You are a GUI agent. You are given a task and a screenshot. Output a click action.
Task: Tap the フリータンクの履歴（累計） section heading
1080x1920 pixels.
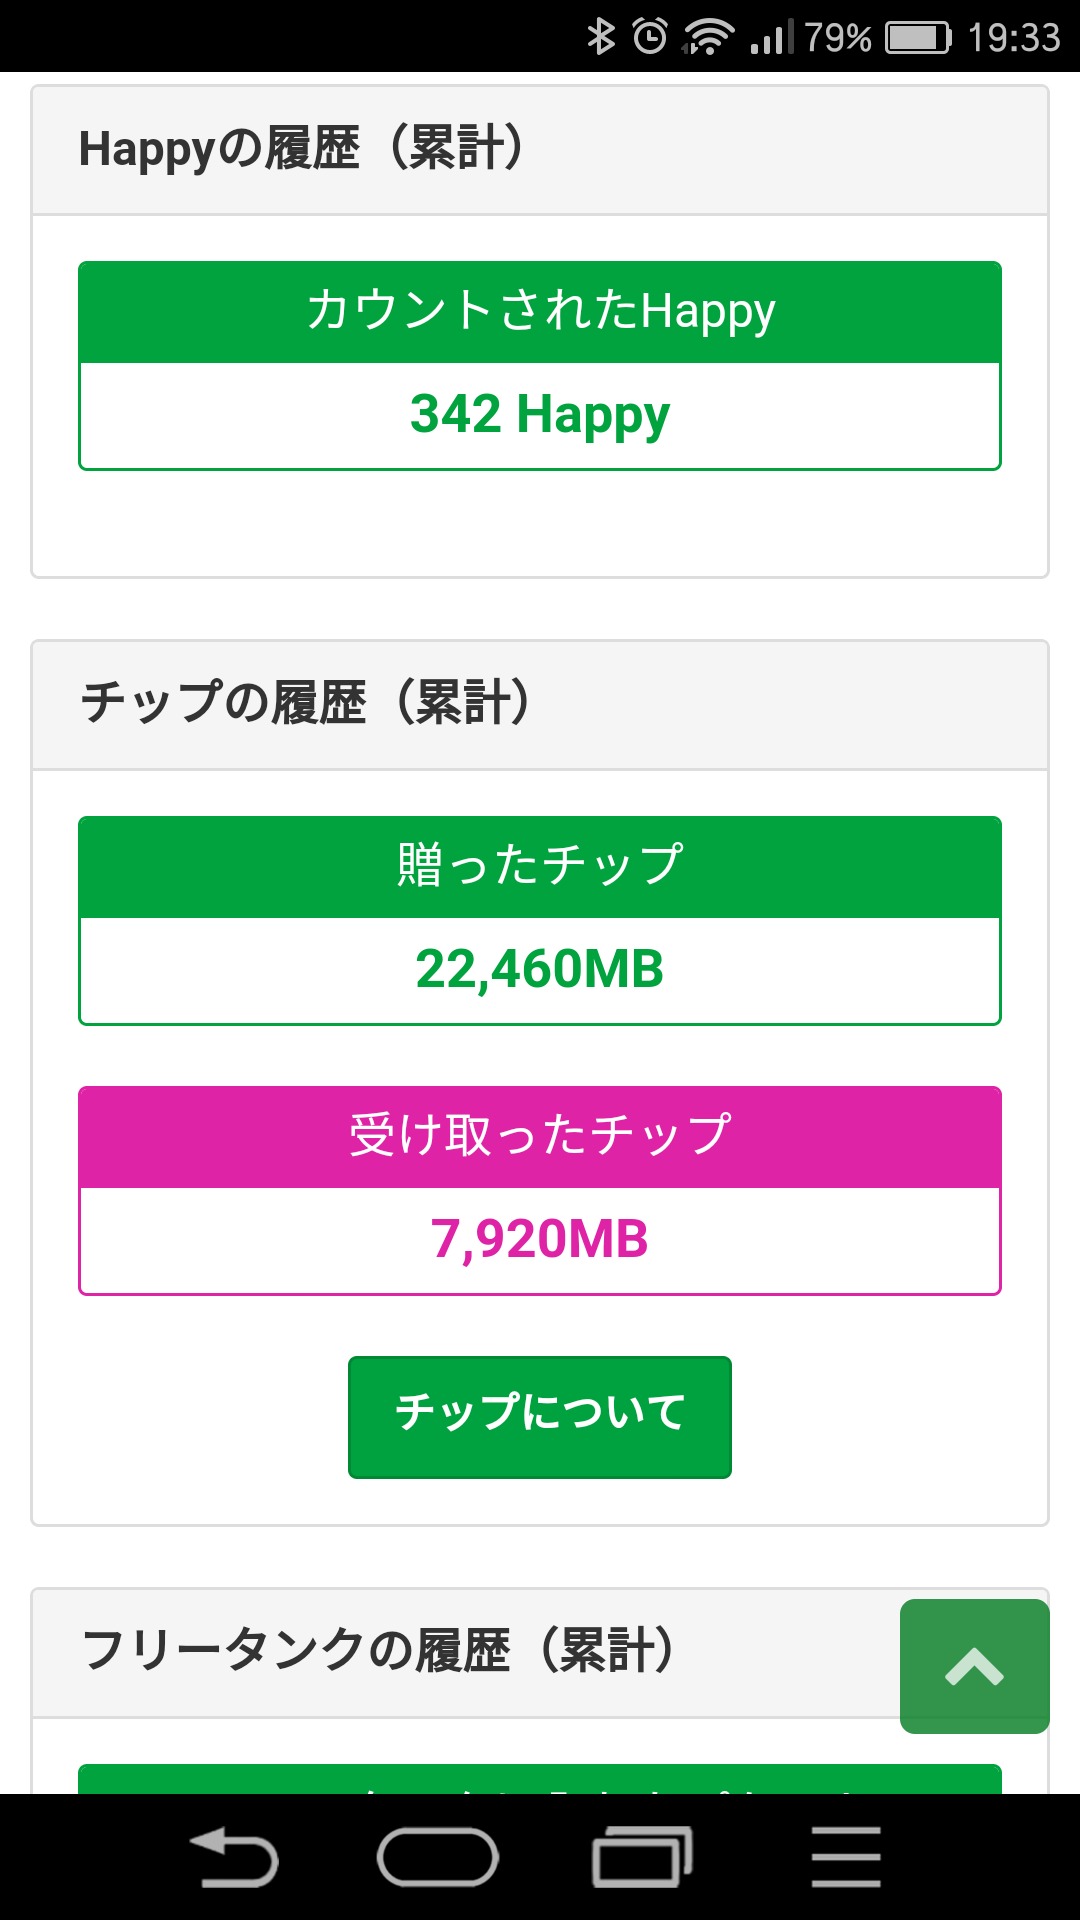click(380, 1651)
